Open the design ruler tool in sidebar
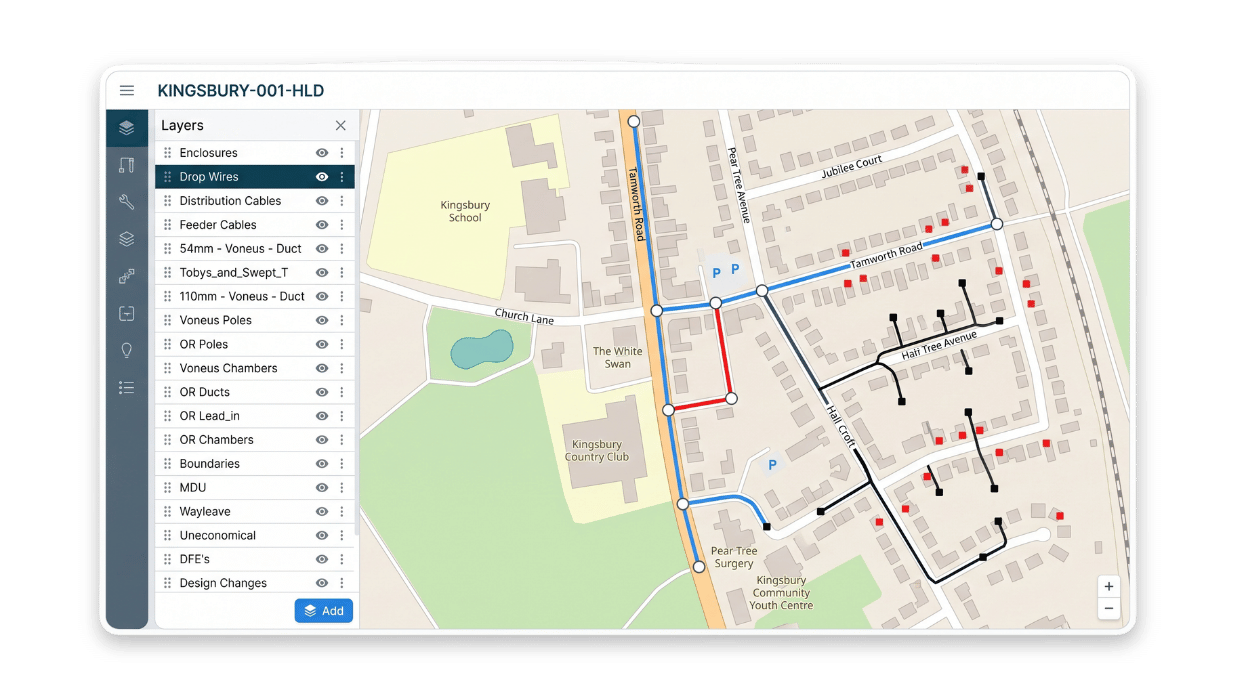The image size is (1260, 700). (127, 165)
